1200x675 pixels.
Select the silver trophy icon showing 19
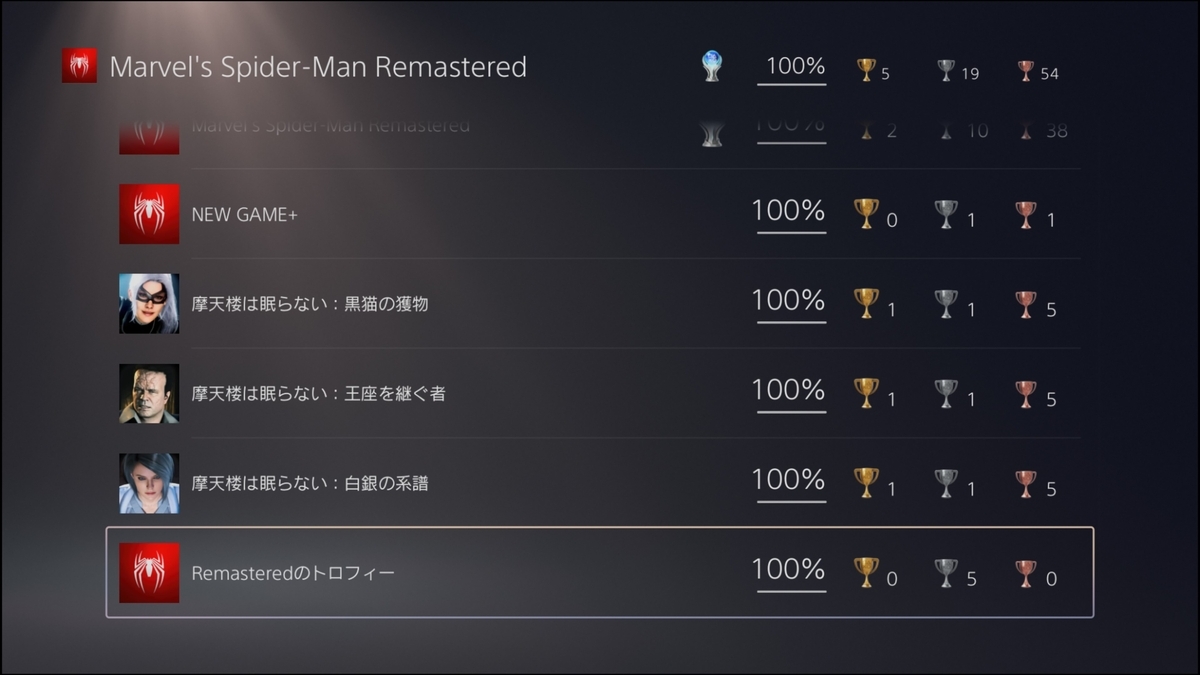click(x=946, y=70)
